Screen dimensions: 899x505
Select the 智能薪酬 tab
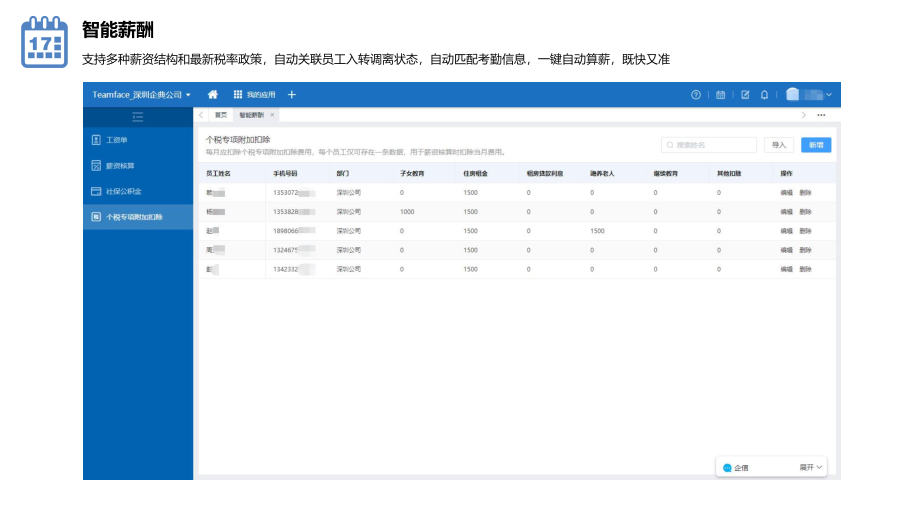pos(251,115)
